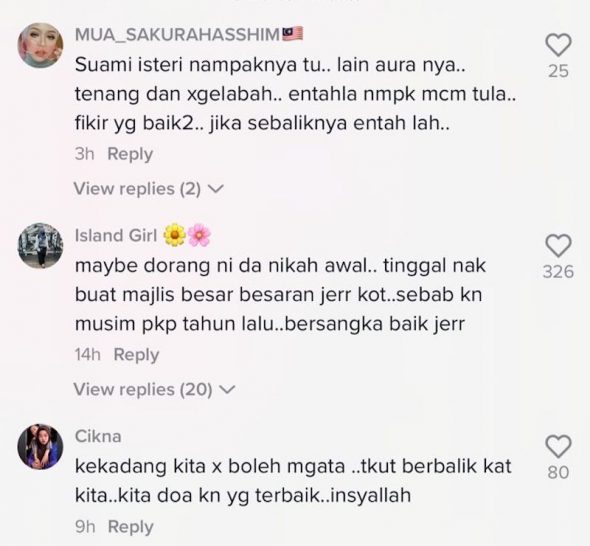
Task: Expand View replies (2)
Action: click(149, 189)
